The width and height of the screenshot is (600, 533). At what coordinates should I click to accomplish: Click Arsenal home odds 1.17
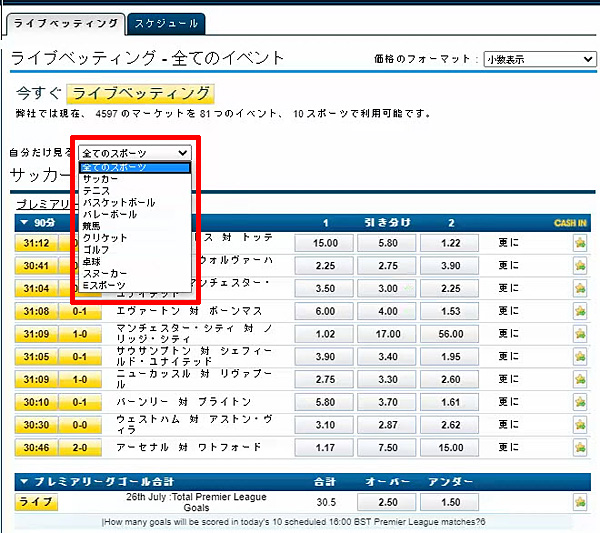[324, 447]
